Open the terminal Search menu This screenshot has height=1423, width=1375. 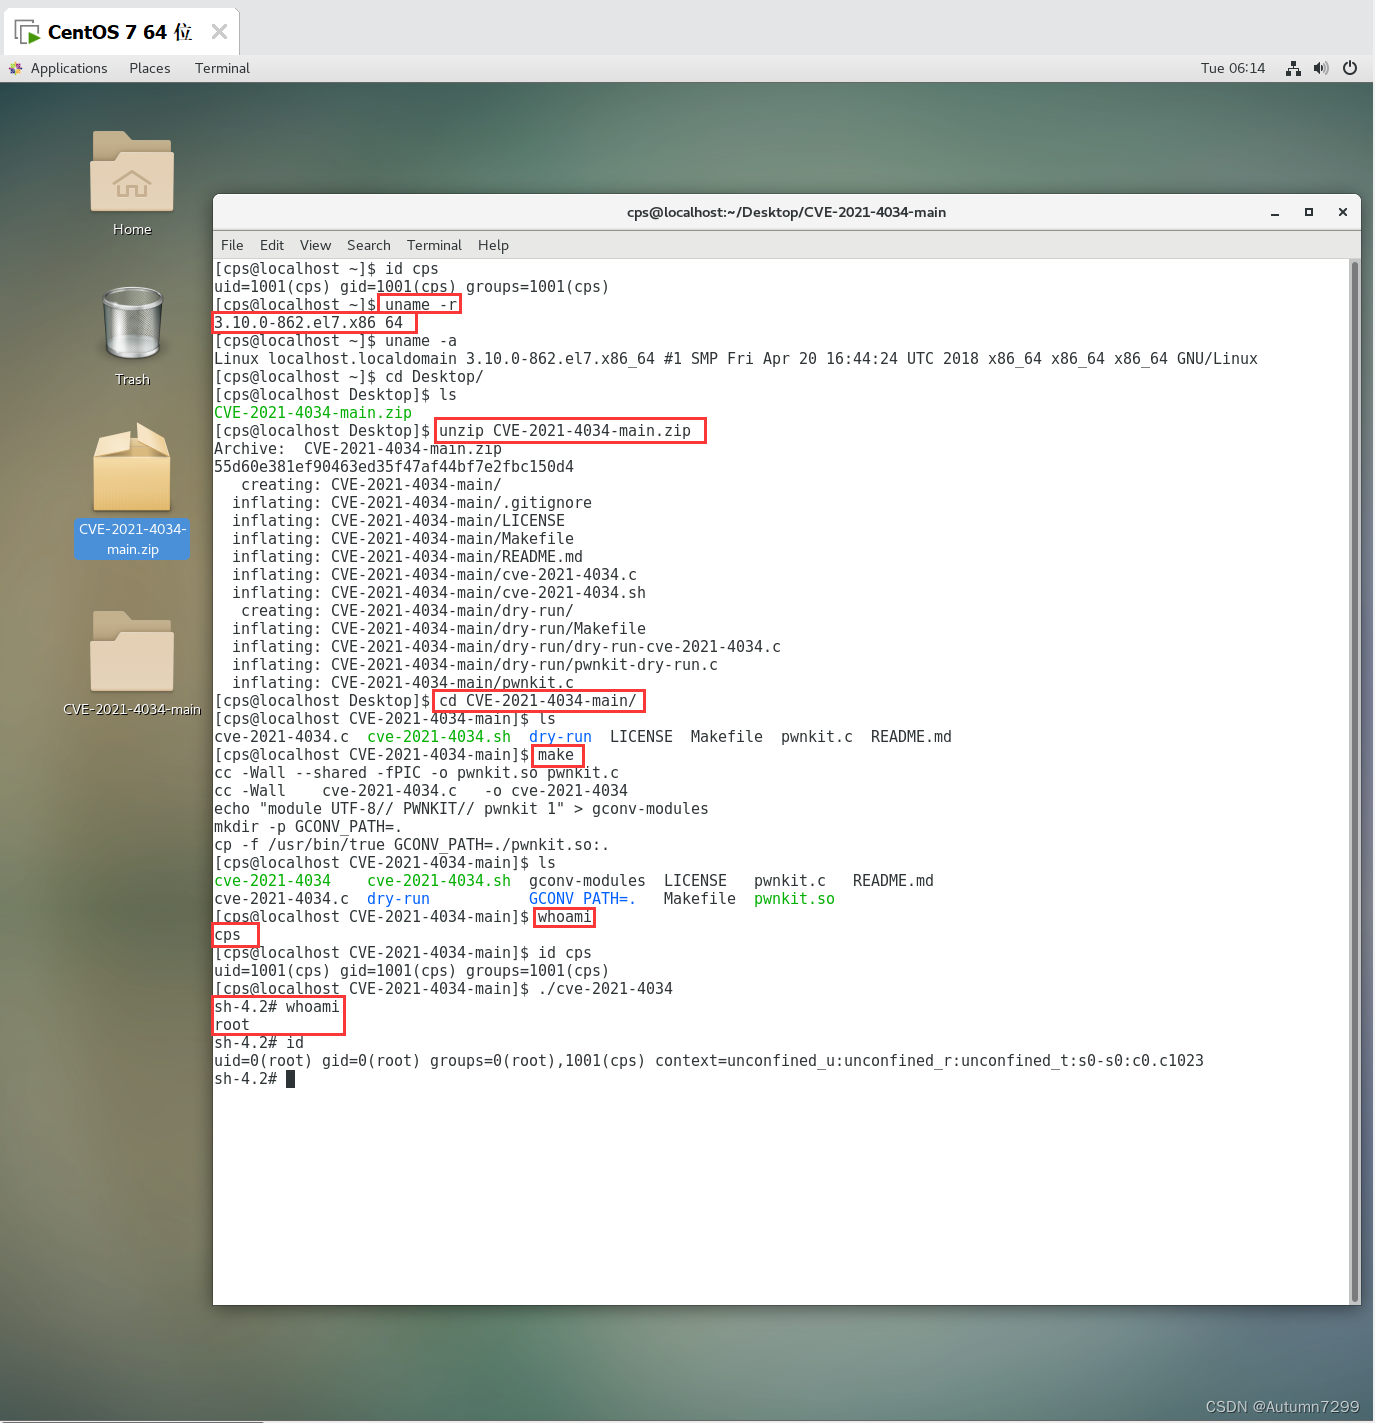tap(369, 245)
